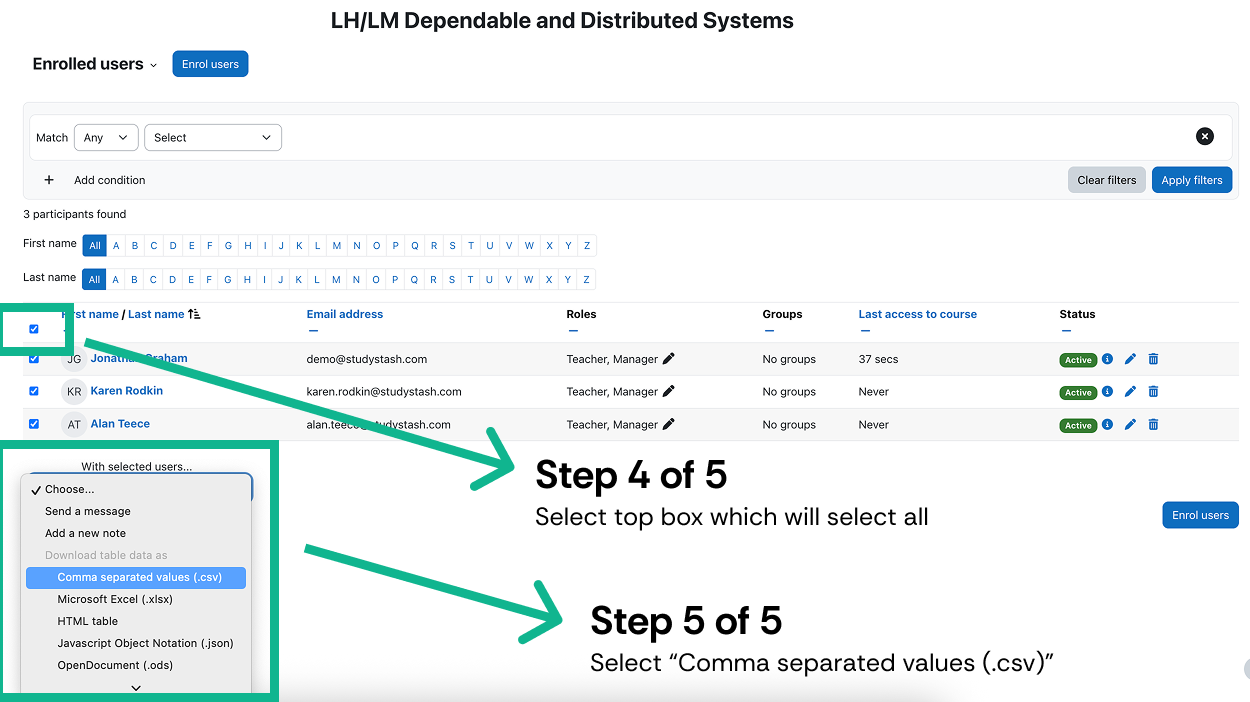Collapse the Status column
The width and height of the screenshot is (1250, 702).
(x=1066, y=331)
